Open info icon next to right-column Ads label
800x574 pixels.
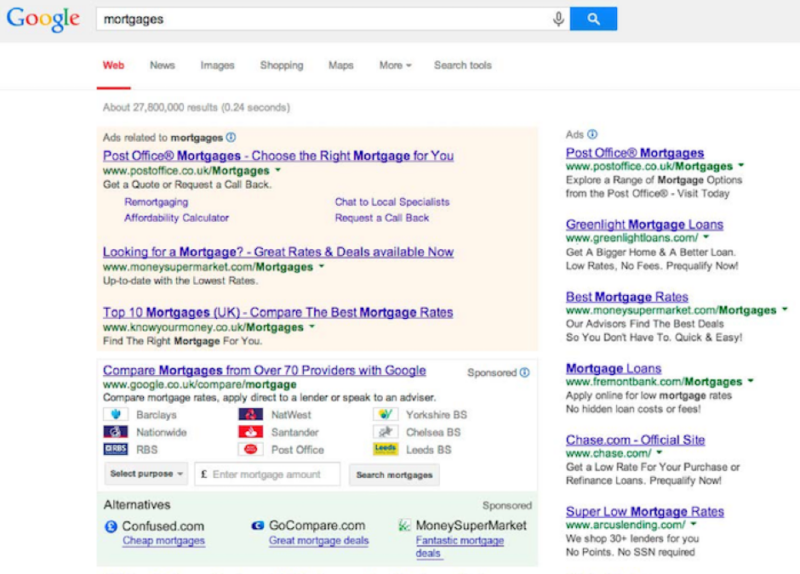(592, 134)
